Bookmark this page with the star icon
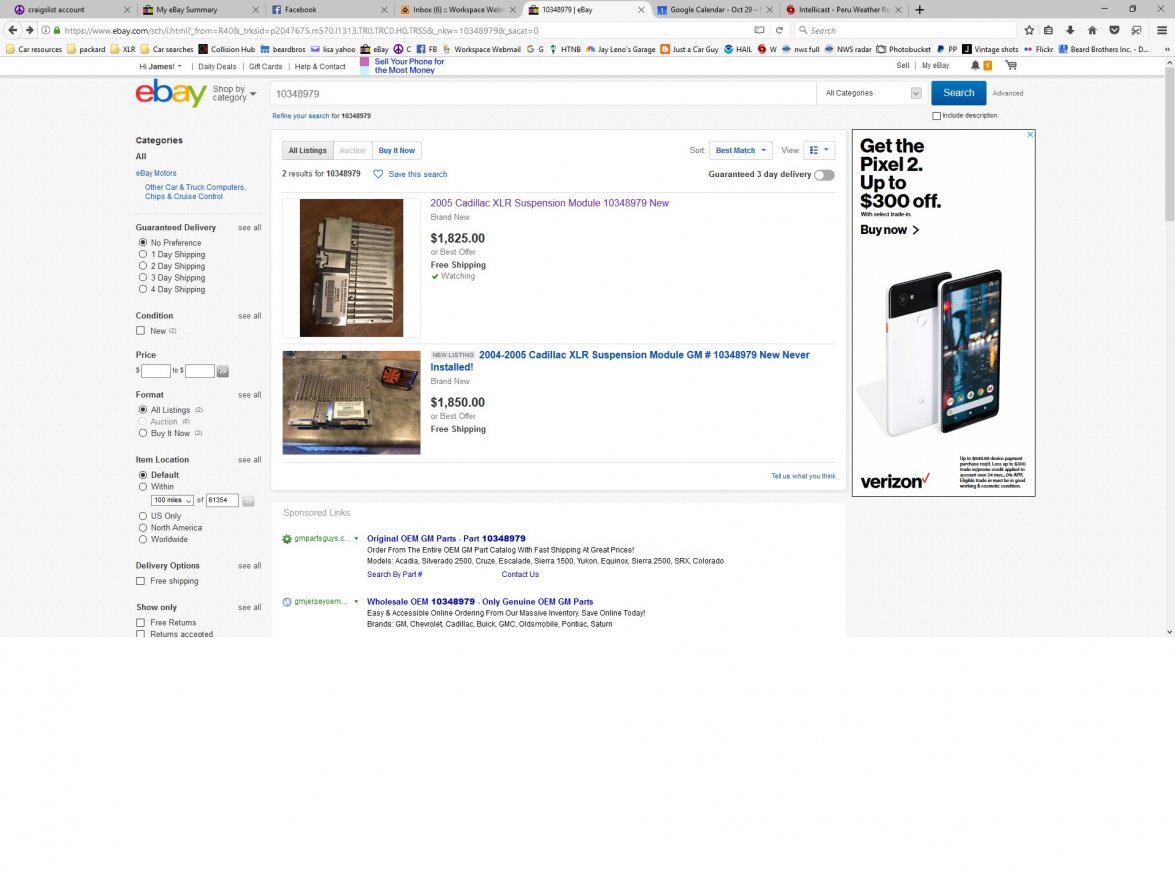The width and height of the screenshot is (1175, 871). 1029,30
